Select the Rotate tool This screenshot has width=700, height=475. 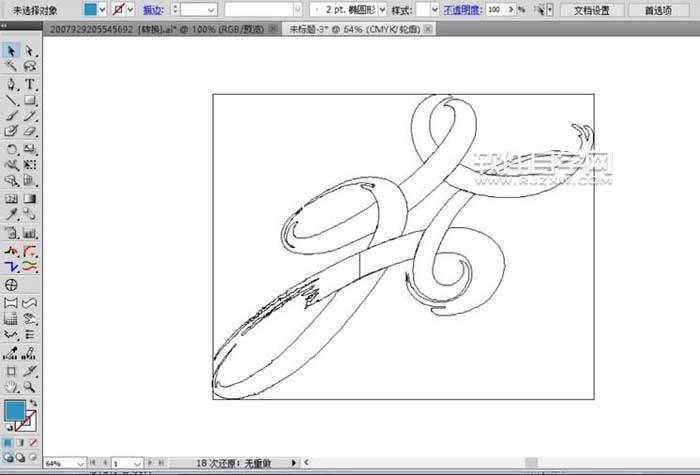(x=11, y=149)
